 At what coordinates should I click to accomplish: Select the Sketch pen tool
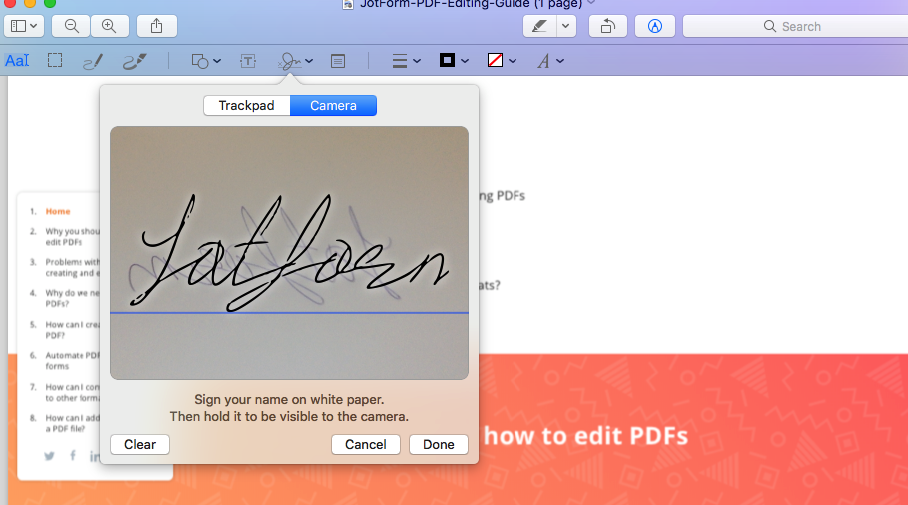(x=93, y=61)
